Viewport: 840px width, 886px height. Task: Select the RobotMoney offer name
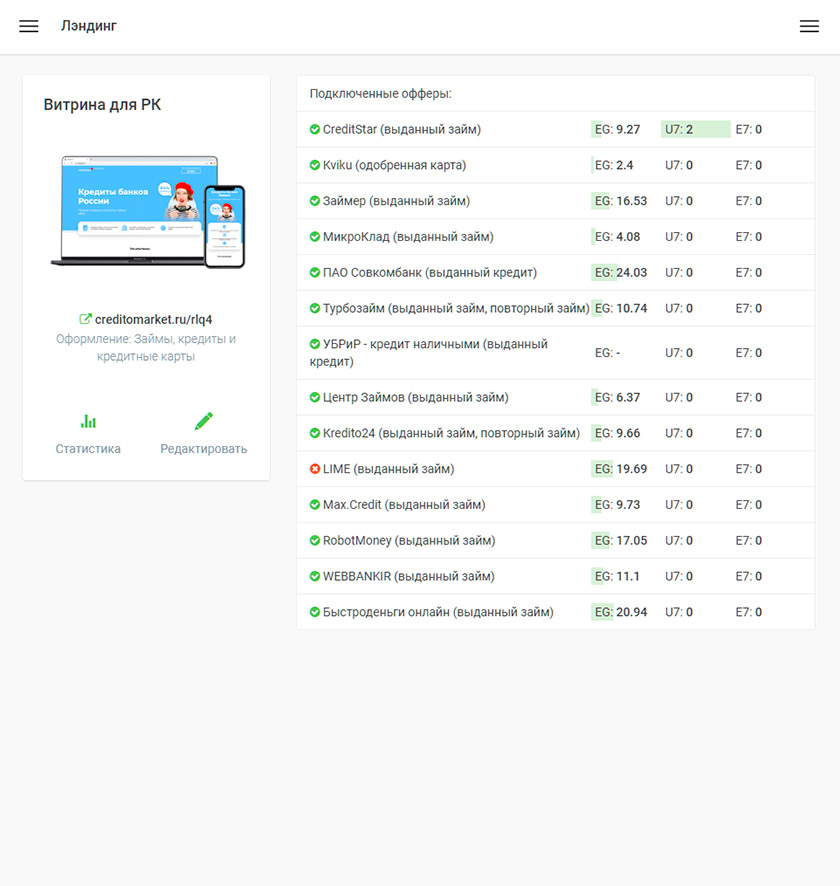click(x=409, y=540)
